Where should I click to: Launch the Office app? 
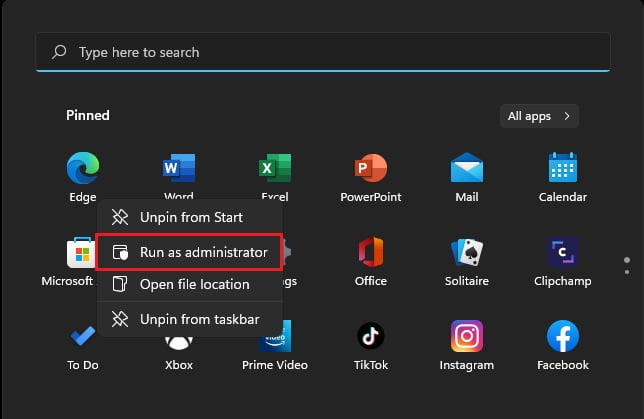point(371,252)
